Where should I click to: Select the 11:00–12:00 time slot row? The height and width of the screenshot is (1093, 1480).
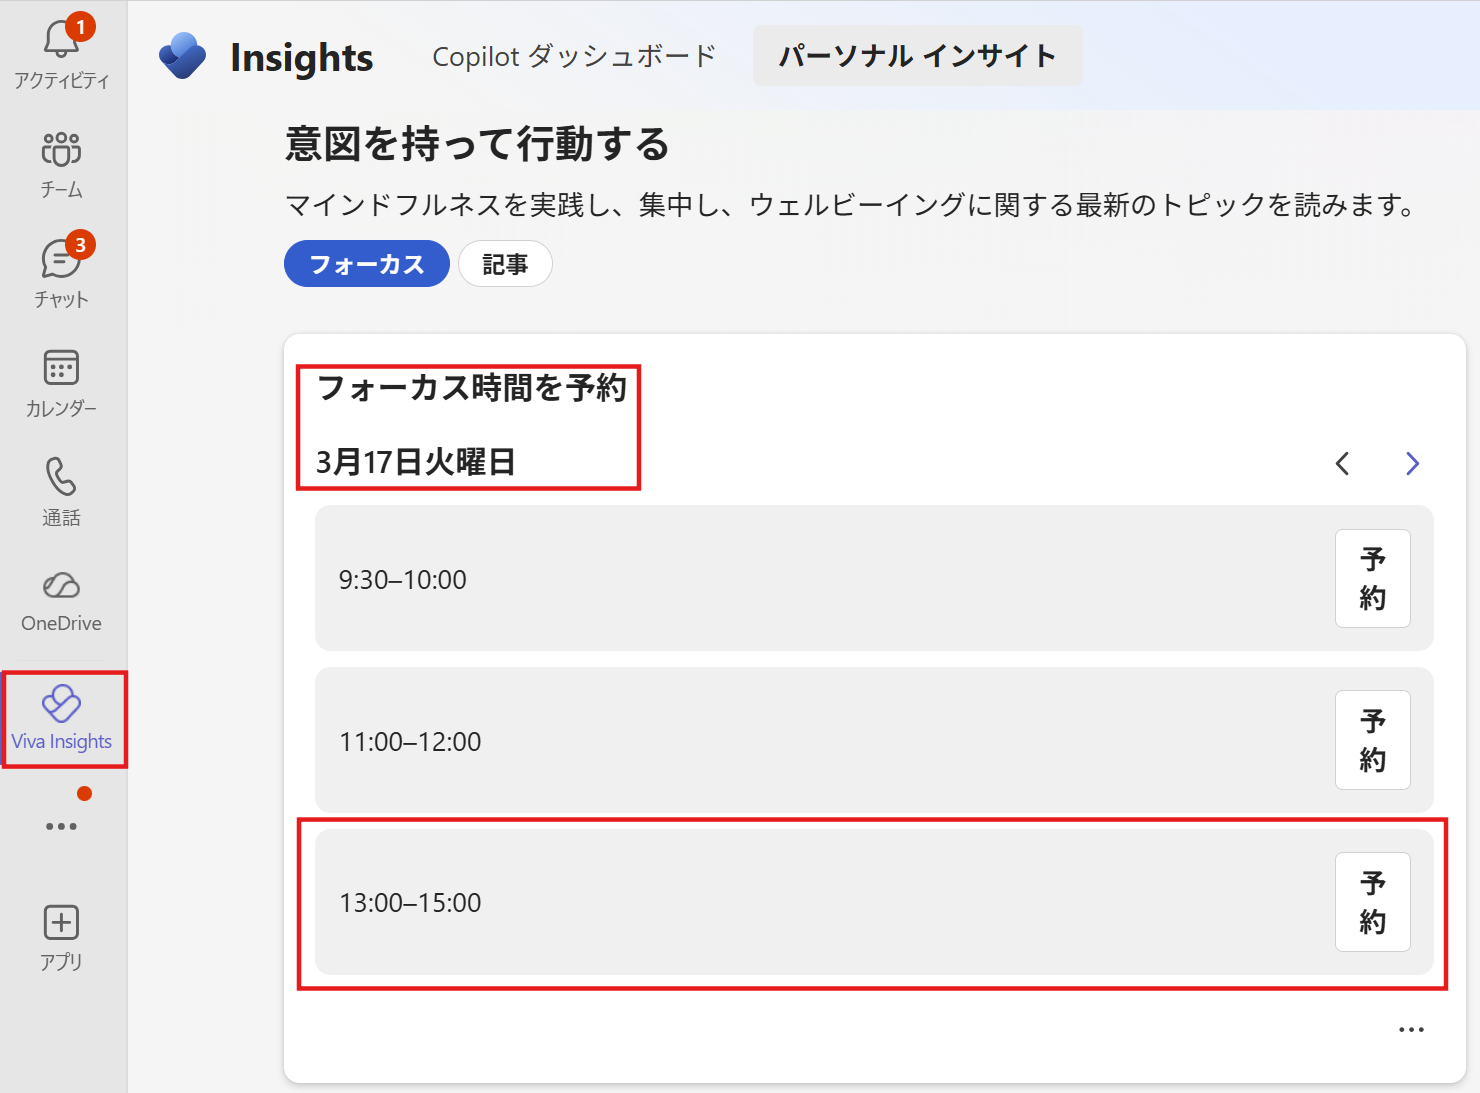click(800, 740)
